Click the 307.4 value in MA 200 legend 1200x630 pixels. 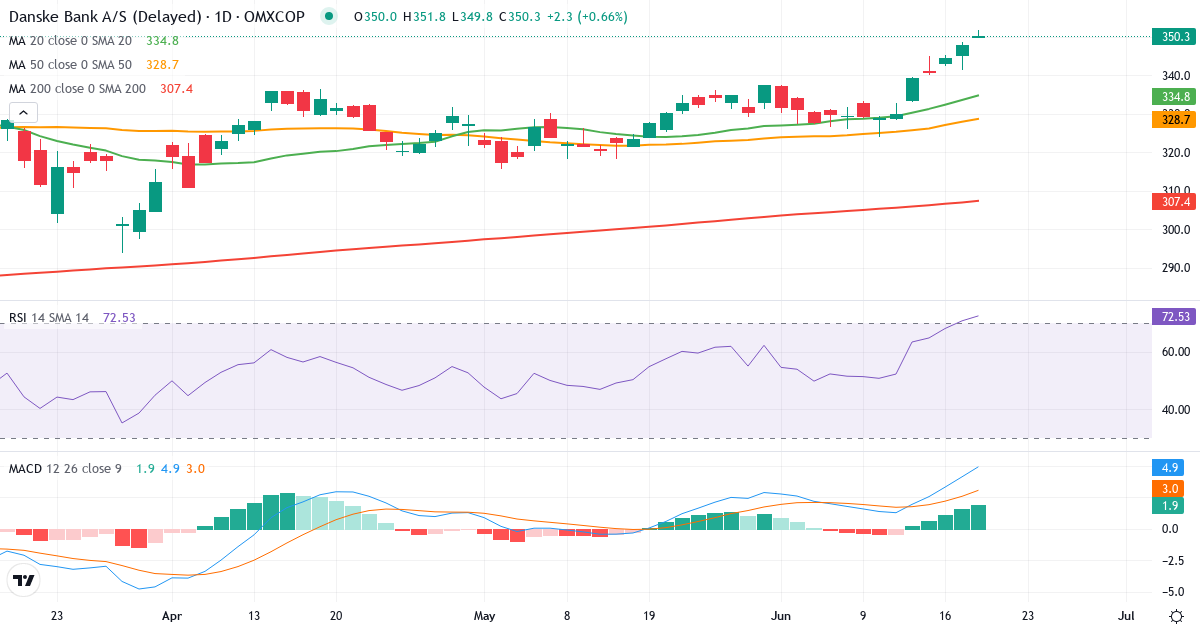tap(177, 88)
